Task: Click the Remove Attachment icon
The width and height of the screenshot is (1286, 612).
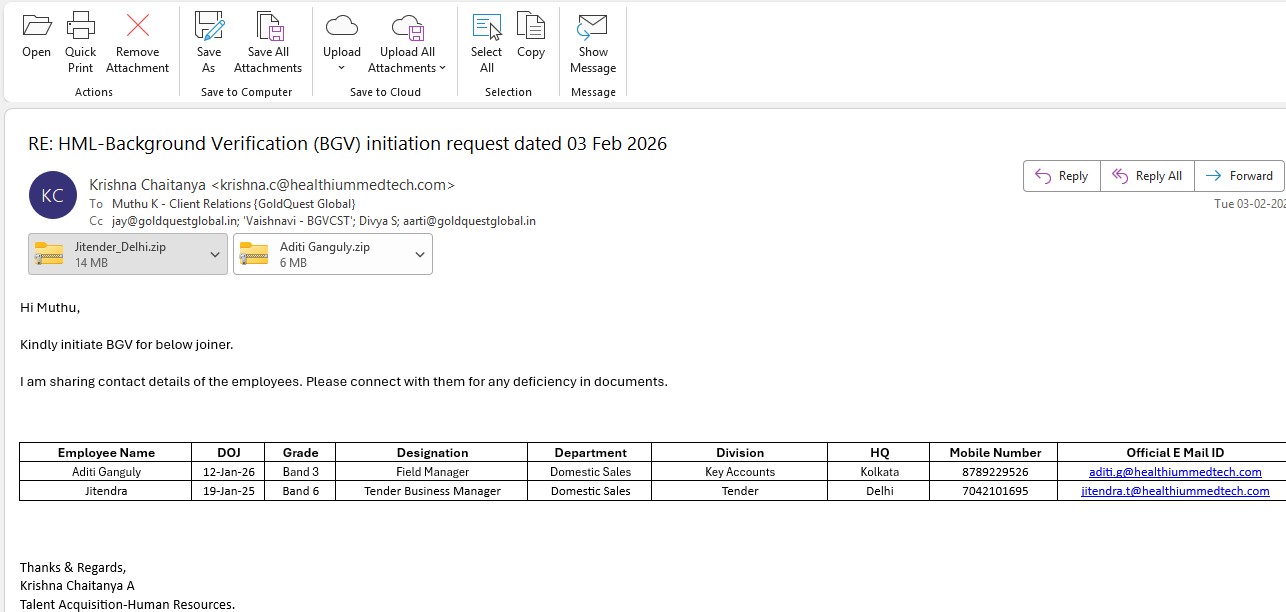Action: (x=137, y=27)
